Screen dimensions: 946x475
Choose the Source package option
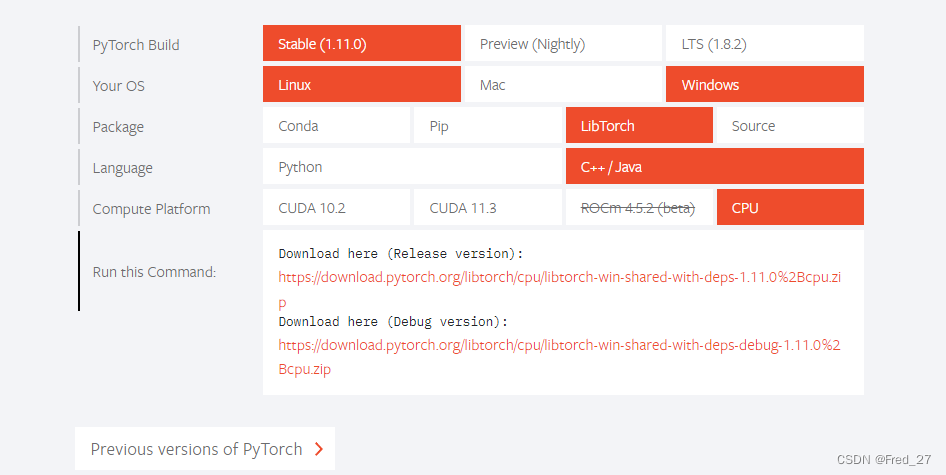click(x=790, y=126)
